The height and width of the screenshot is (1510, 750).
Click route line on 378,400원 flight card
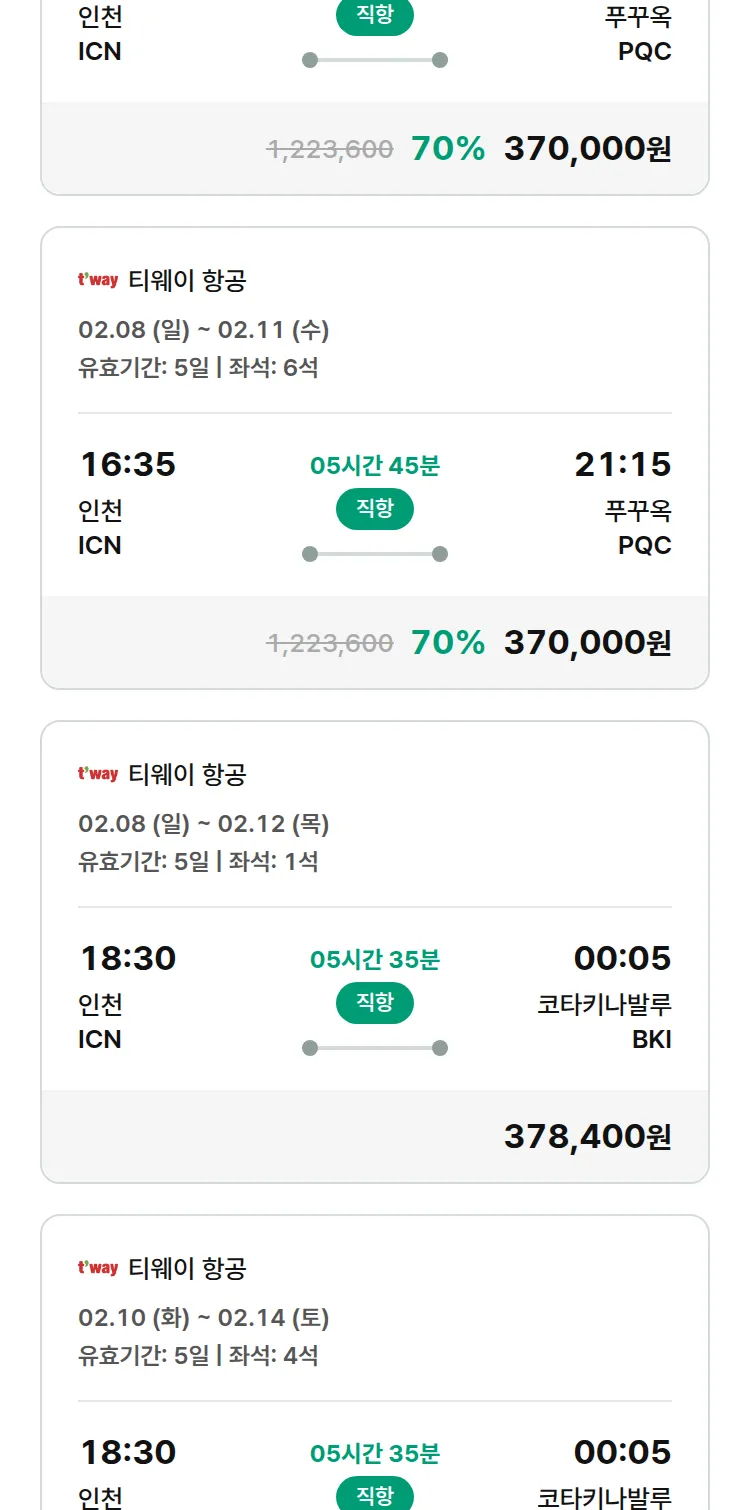coord(375,1048)
